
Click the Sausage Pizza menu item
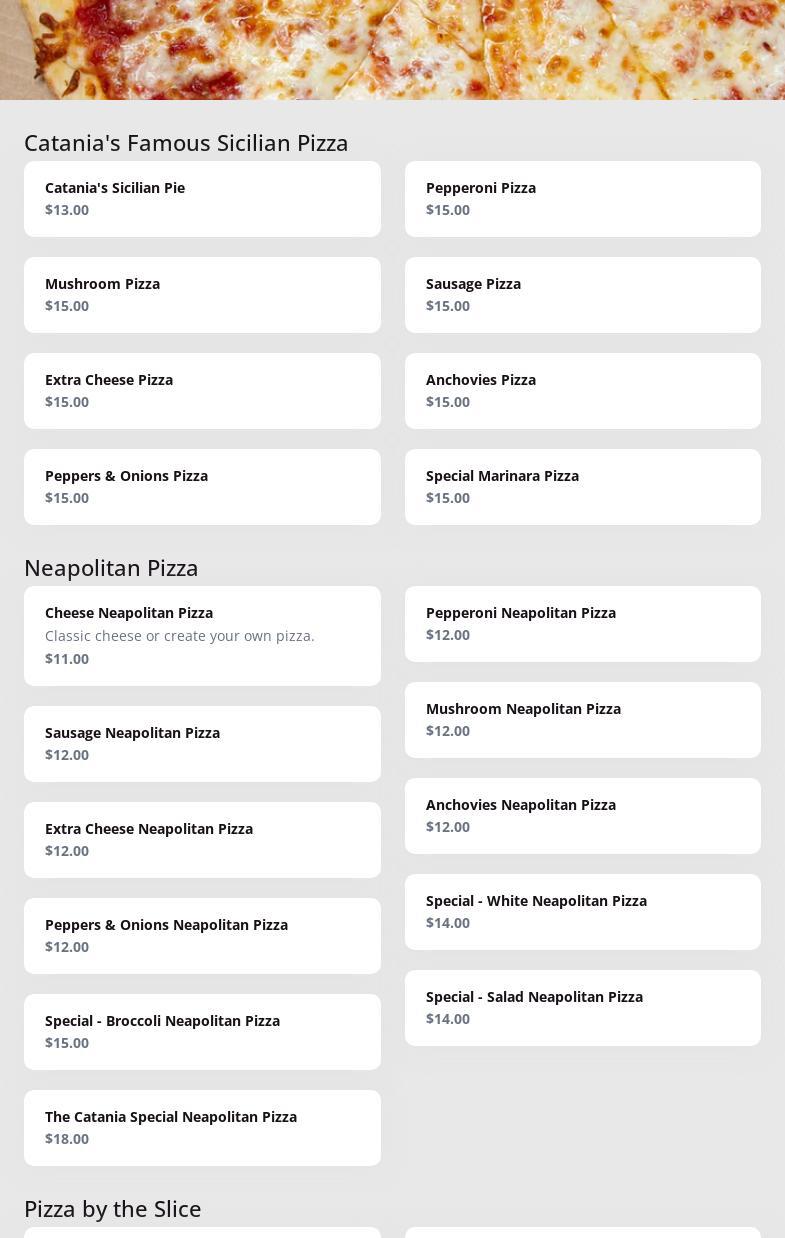pyautogui.click(x=582, y=295)
